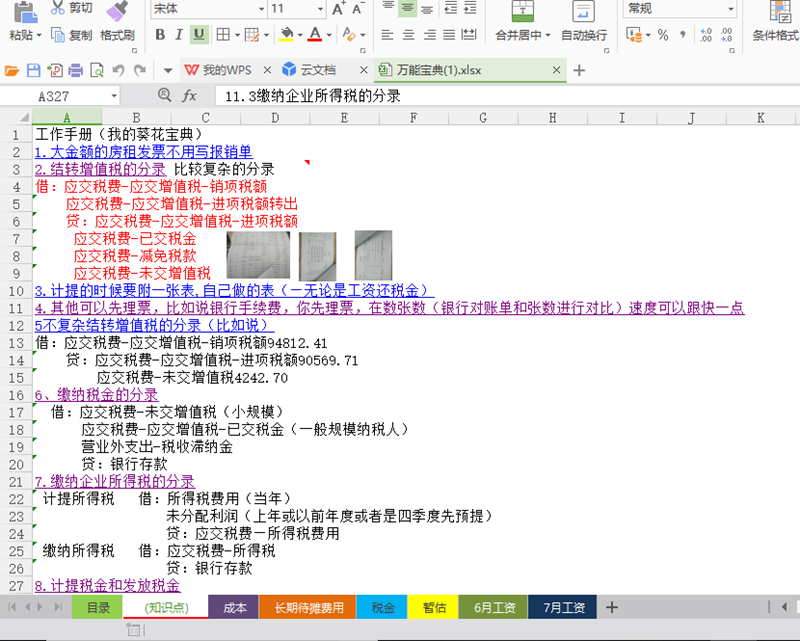Viewport: 800px width, 641px height.
Task: Click the font color red A swatch
Action: [x=315, y=35]
